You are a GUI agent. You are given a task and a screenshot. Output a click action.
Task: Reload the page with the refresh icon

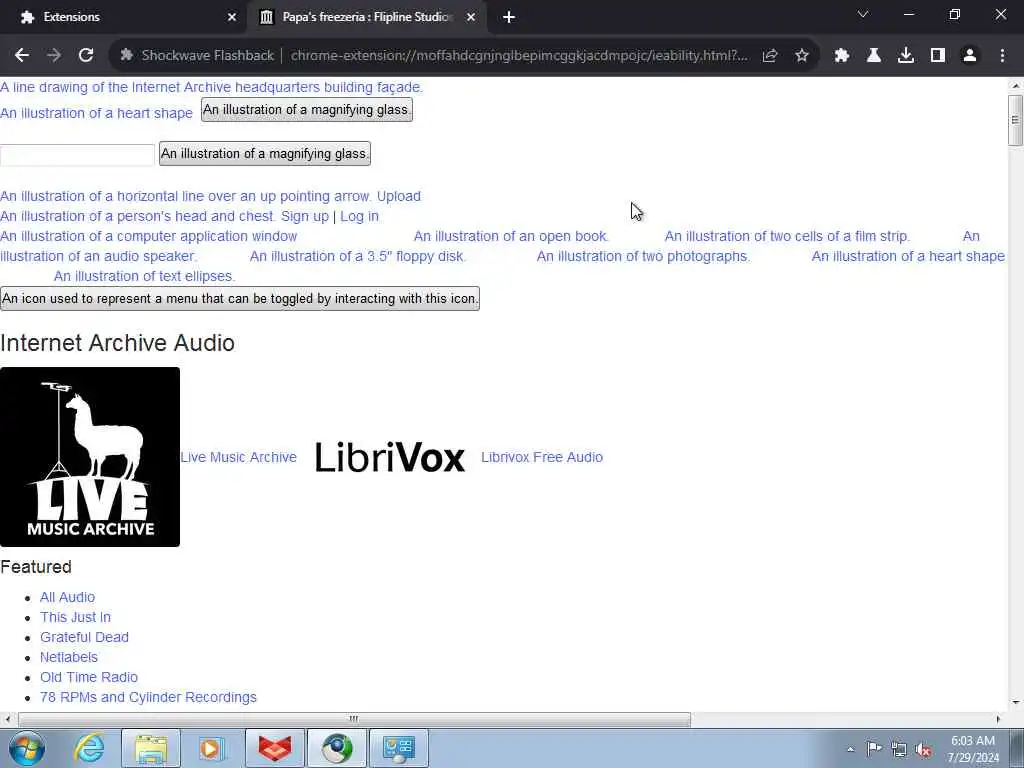(86, 56)
